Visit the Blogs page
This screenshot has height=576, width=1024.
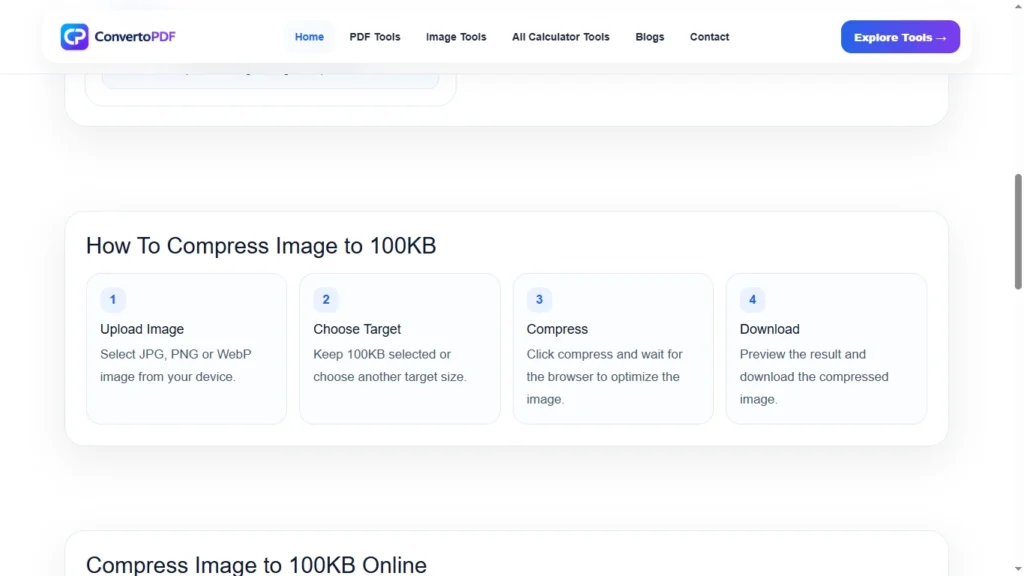point(650,37)
